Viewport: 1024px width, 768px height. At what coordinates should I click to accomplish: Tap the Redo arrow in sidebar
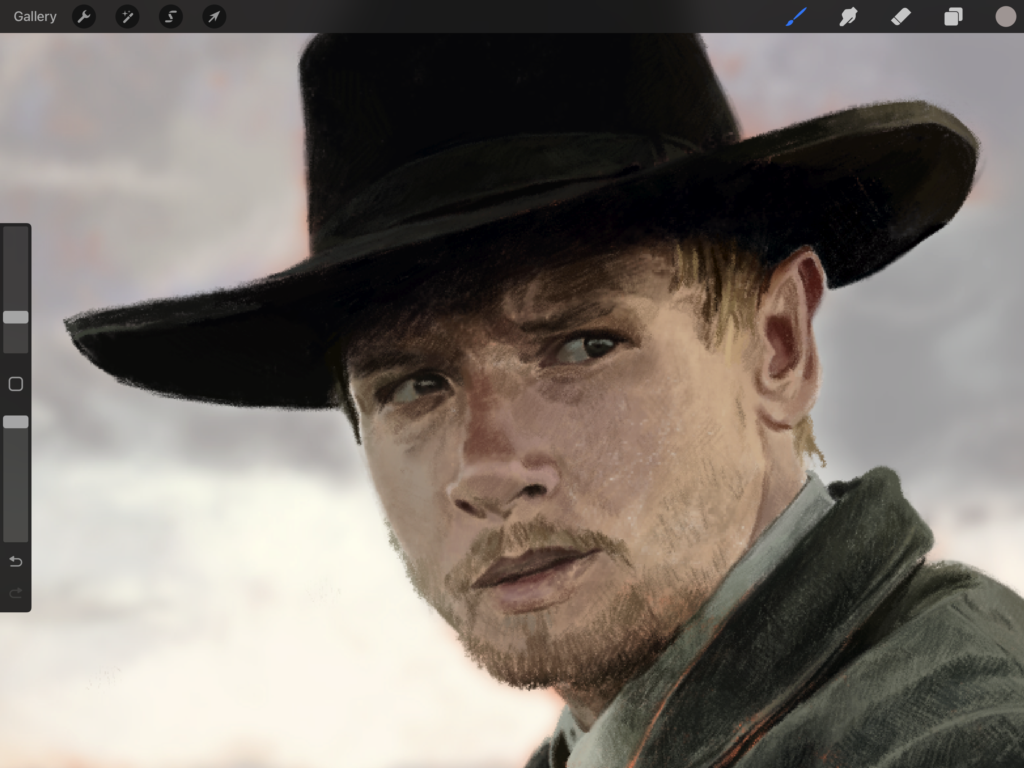click(15, 594)
